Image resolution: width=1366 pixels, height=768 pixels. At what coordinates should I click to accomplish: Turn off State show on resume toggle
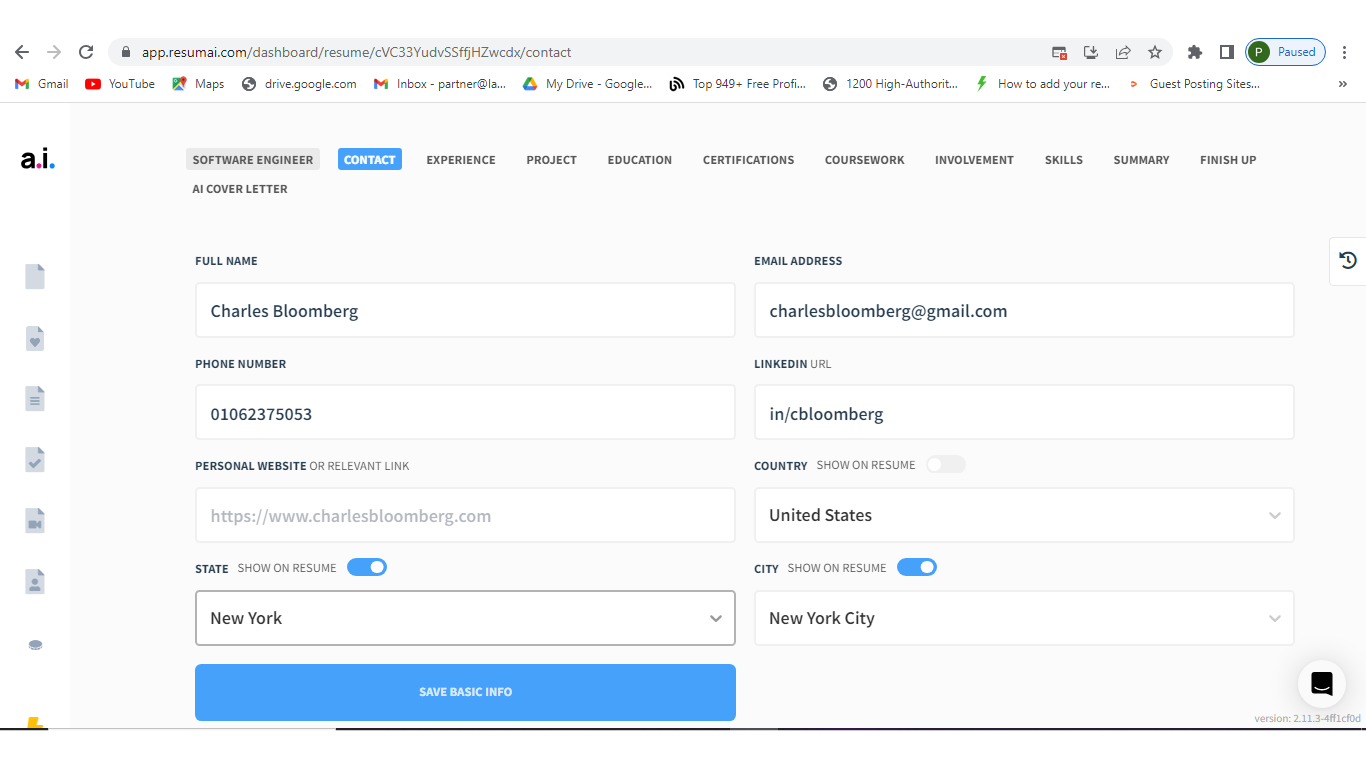[x=367, y=568]
